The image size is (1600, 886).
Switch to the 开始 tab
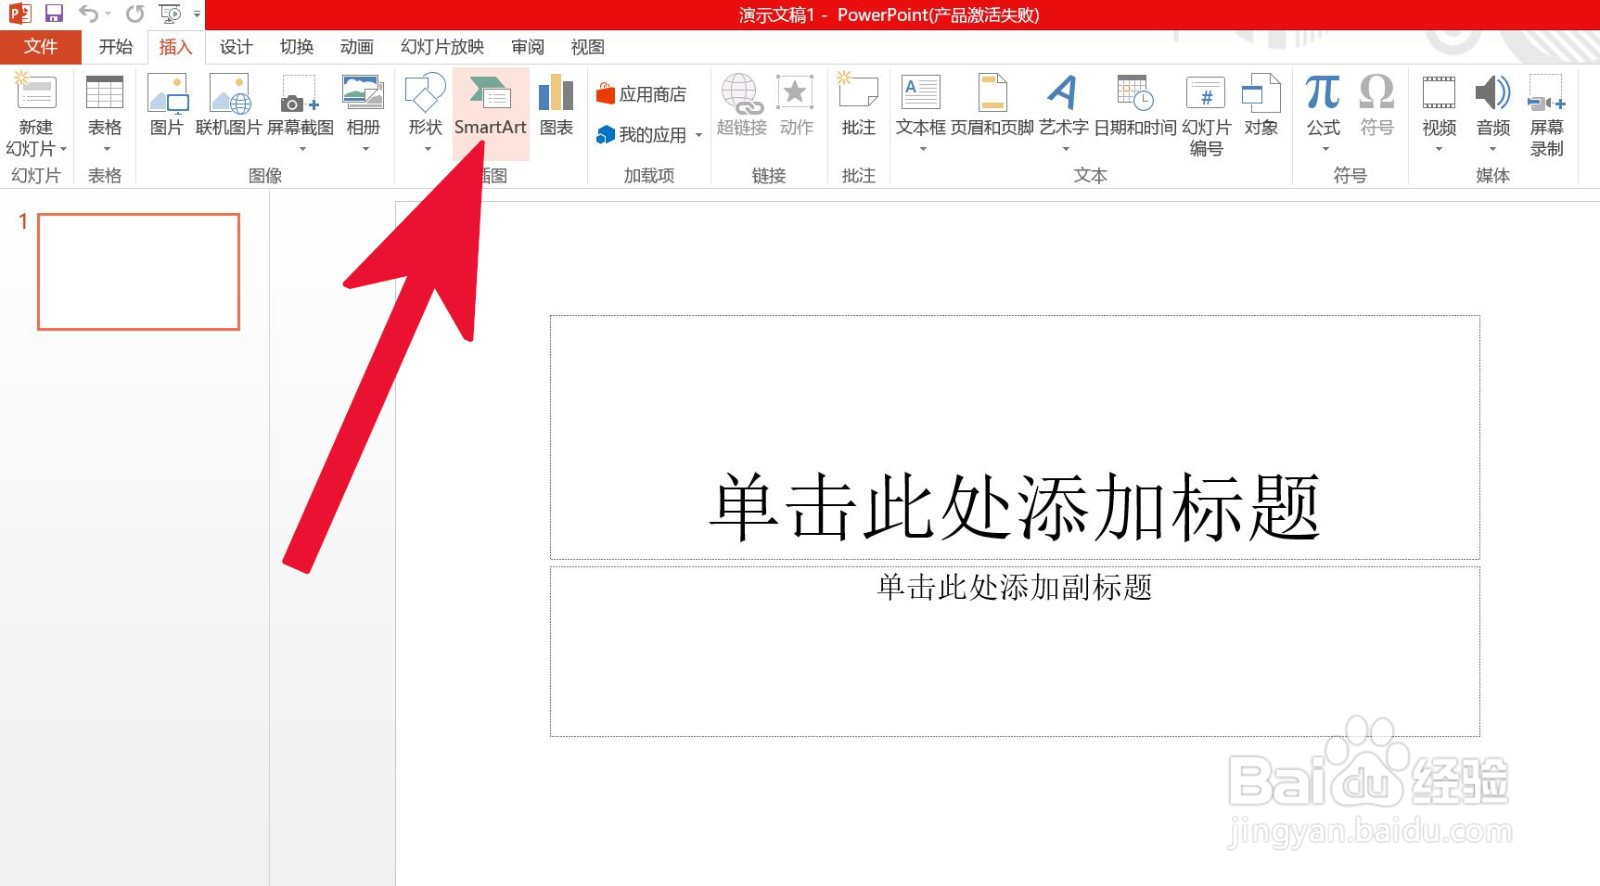coord(115,47)
